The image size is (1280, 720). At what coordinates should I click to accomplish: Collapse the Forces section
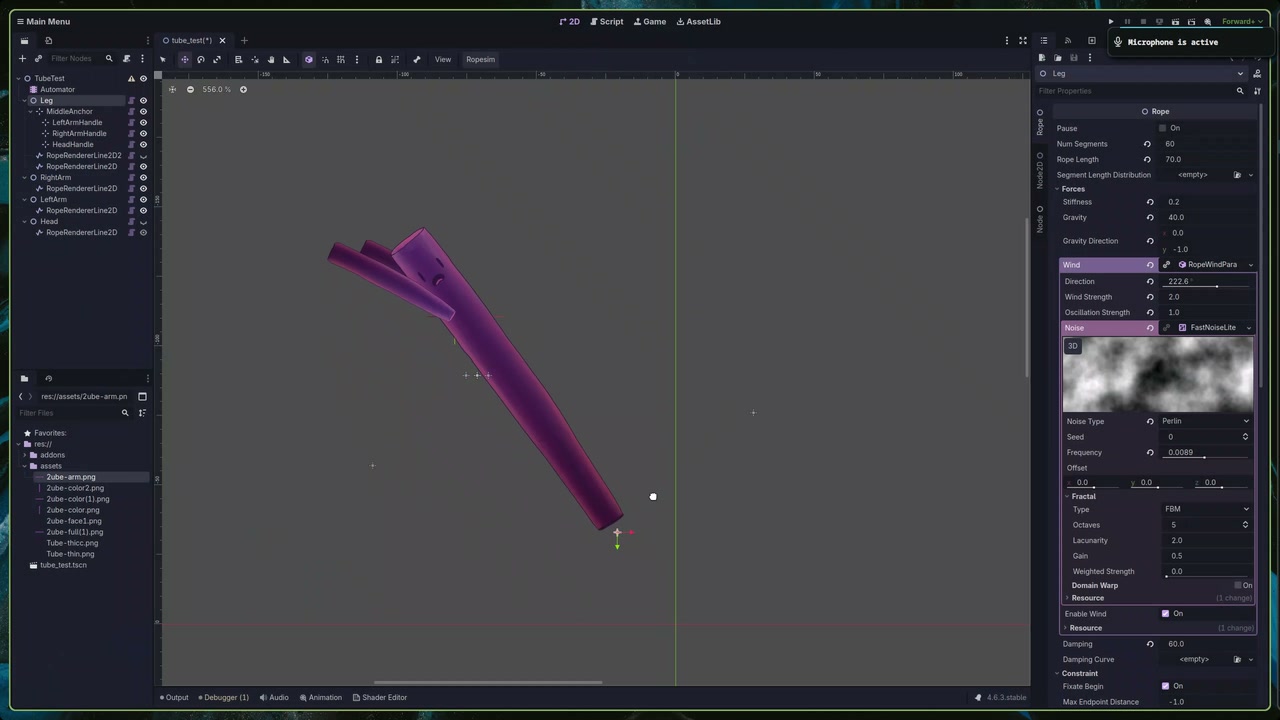[1073, 189]
